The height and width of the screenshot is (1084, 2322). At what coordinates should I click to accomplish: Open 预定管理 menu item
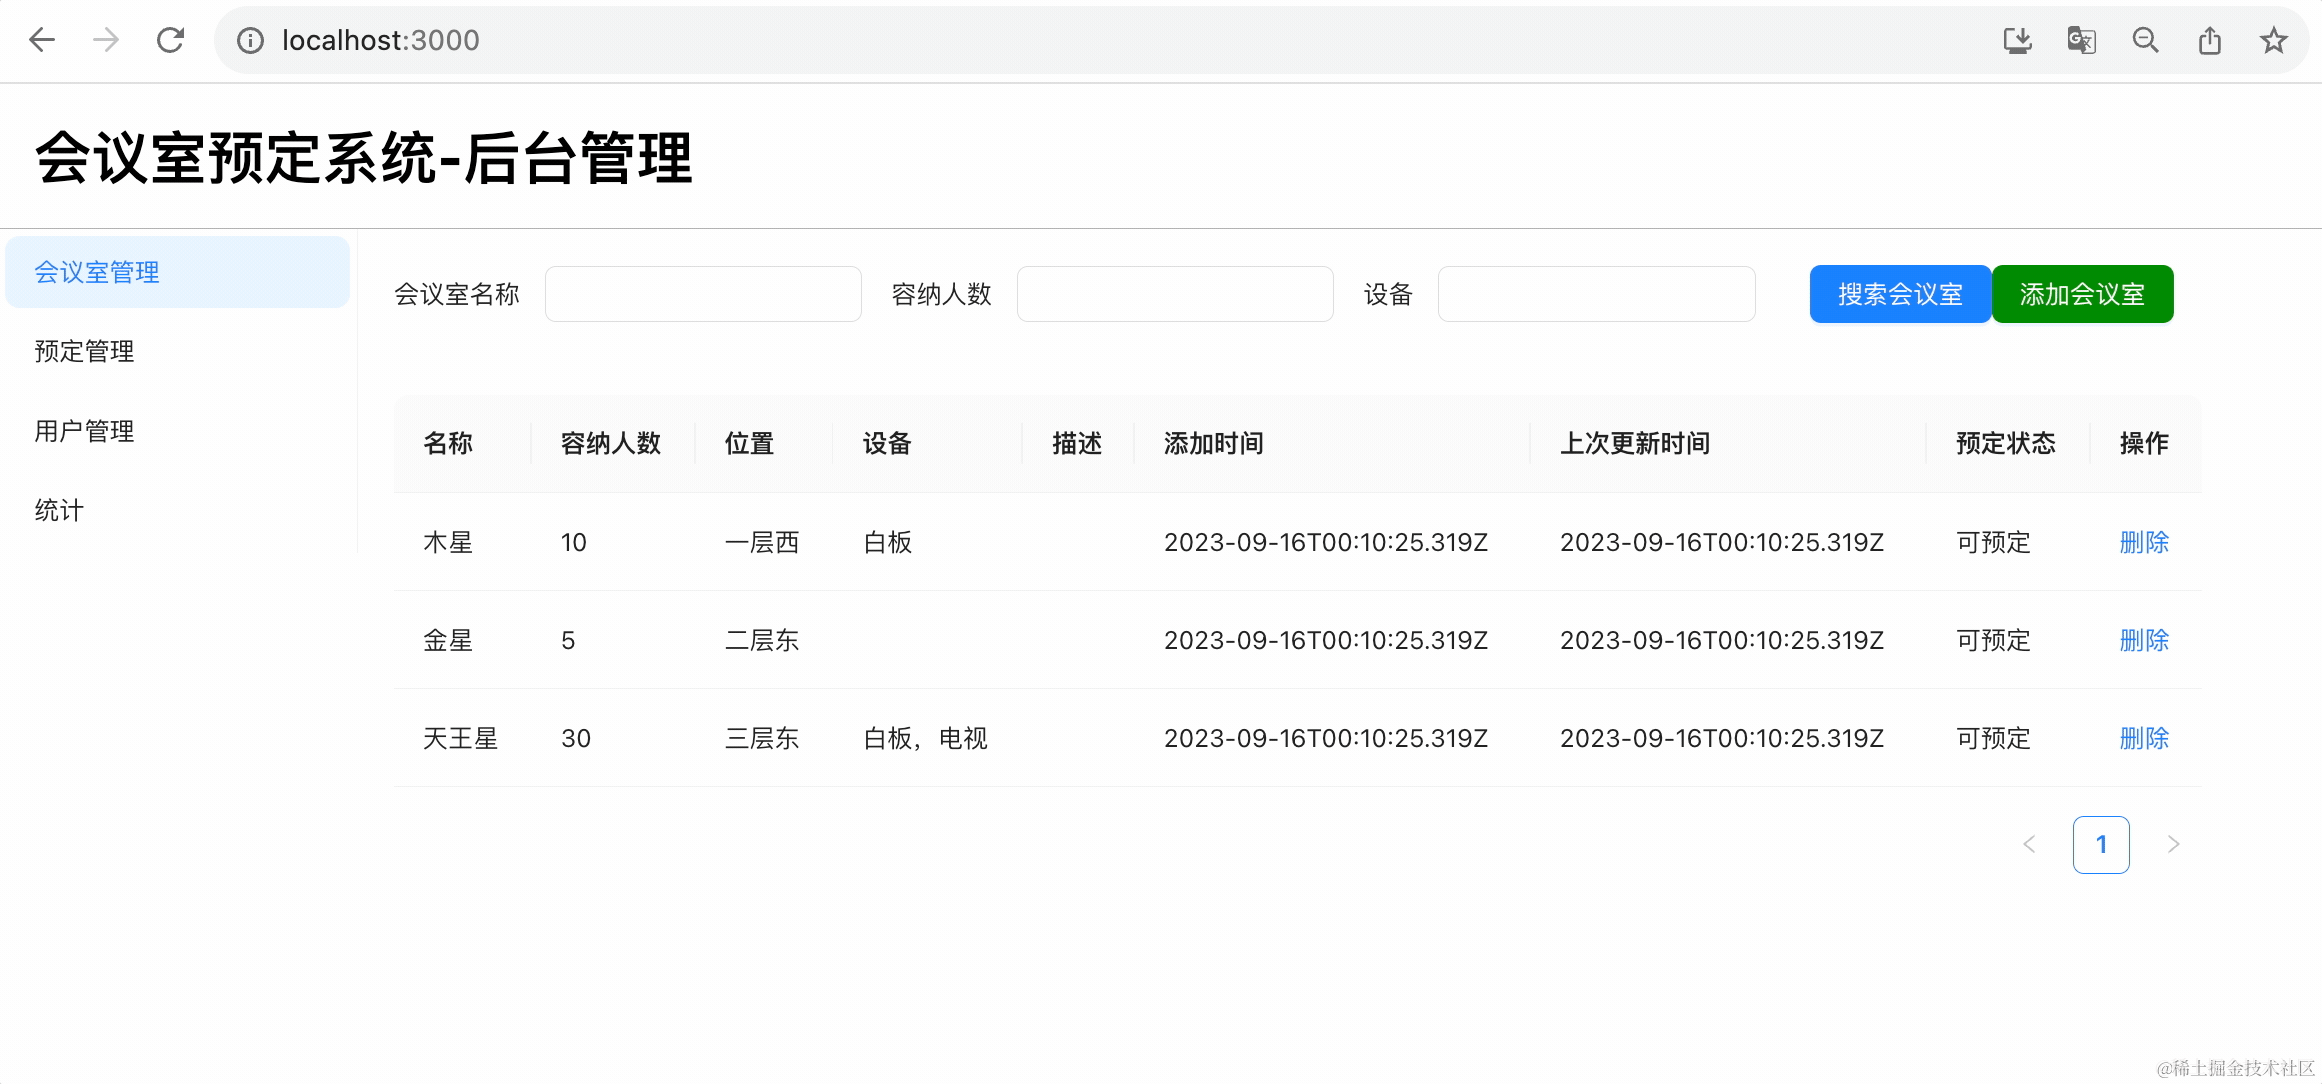[84, 351]
